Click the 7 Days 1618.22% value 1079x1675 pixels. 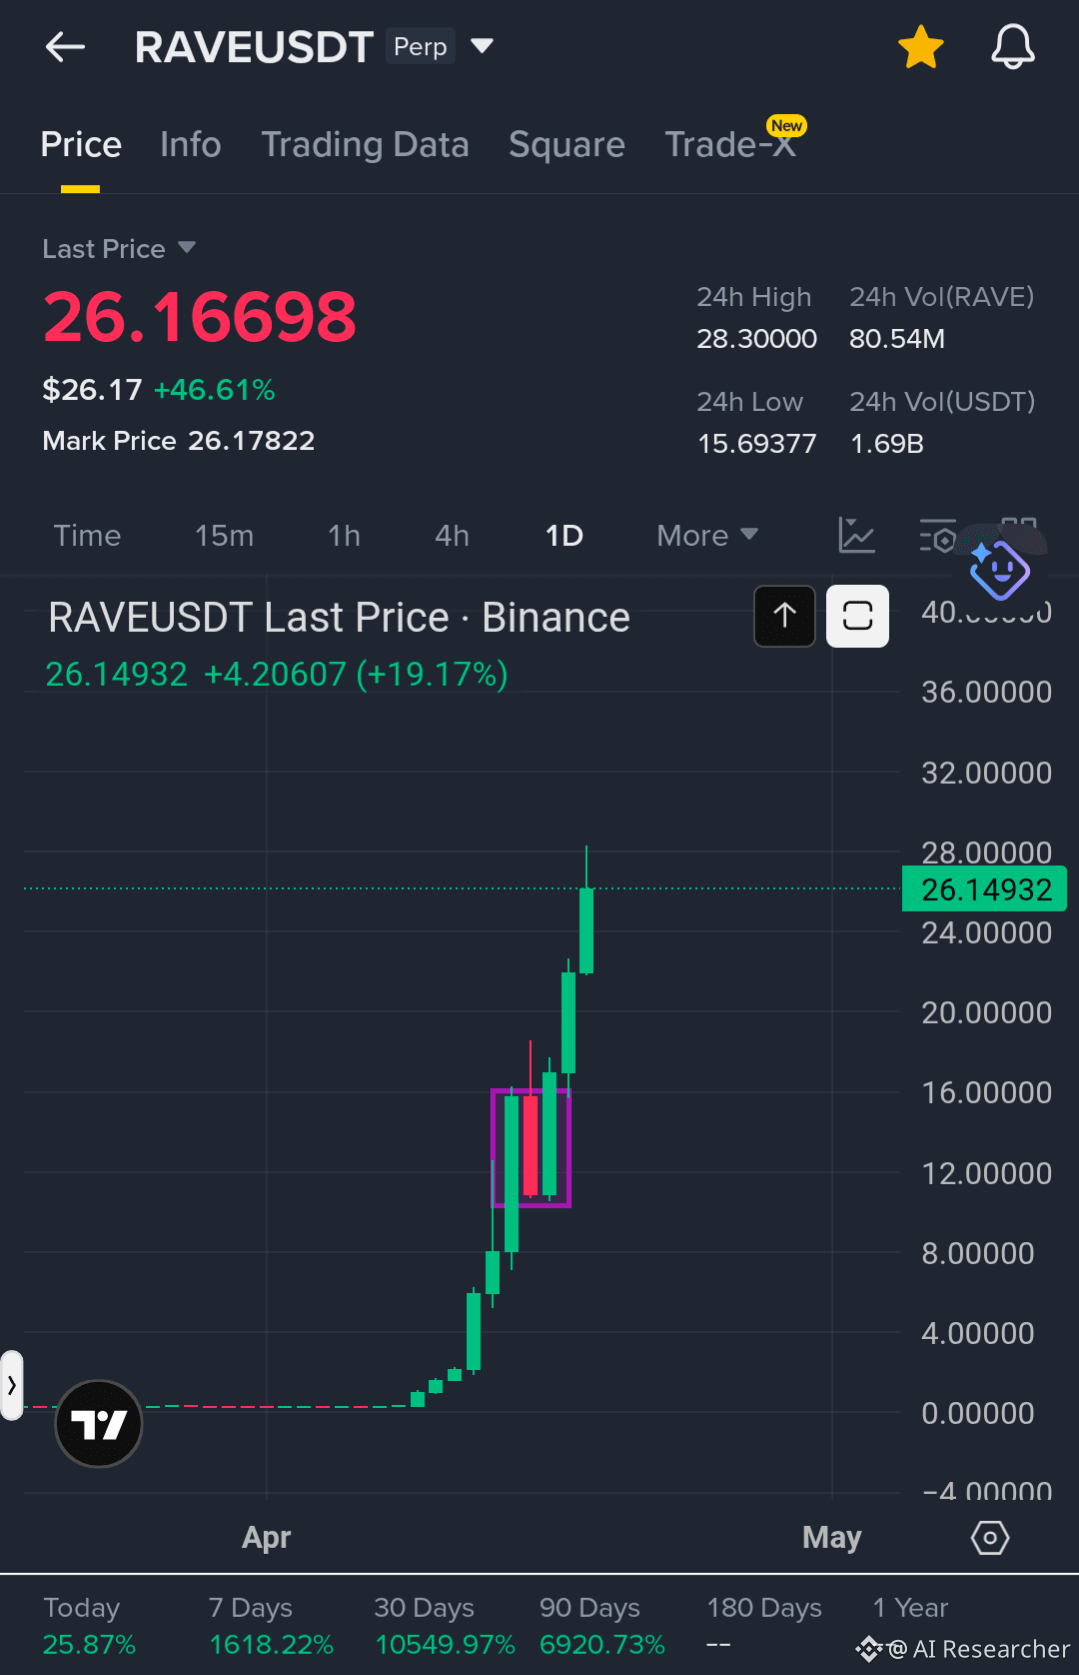[271, 1644]
